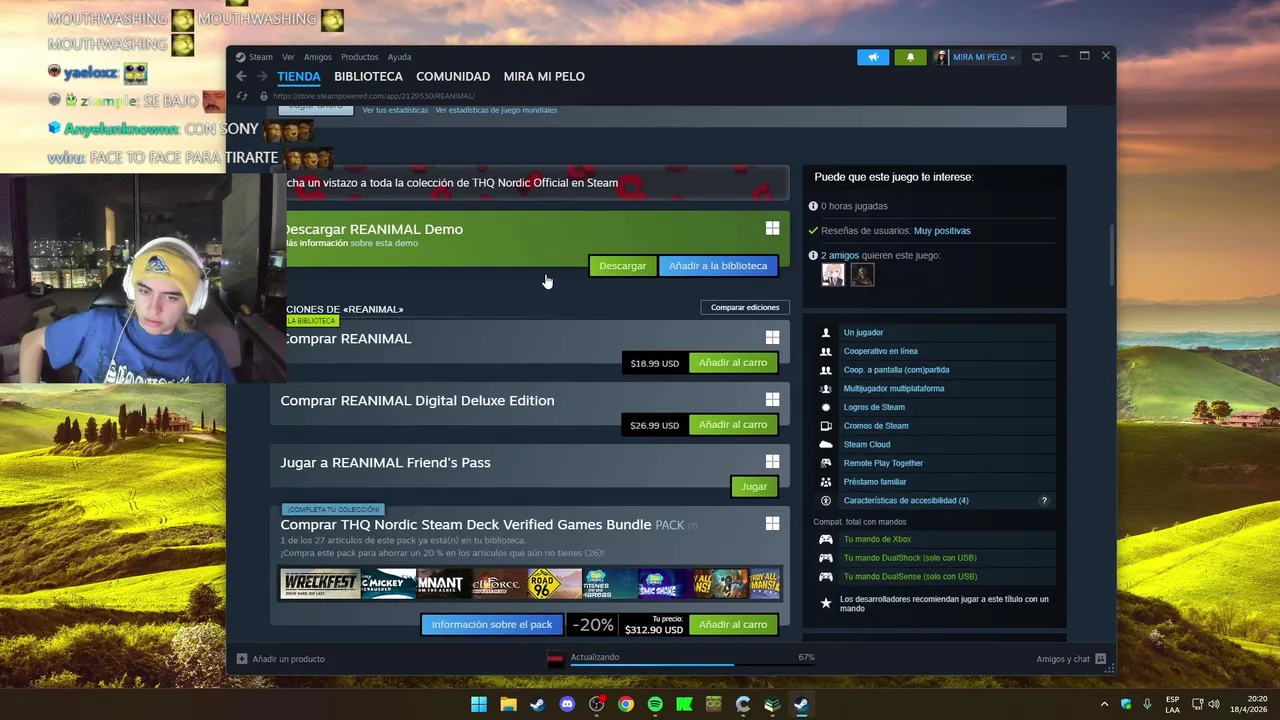This screenshot has height=720, width=1280.
Task: Open Discord from the taskbar
Action: [567, 704]
